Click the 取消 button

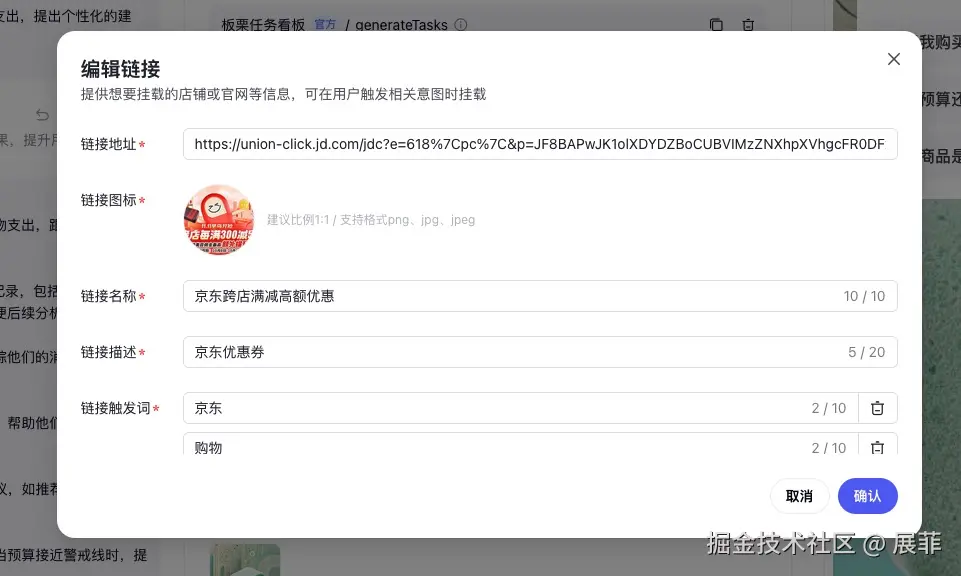coord(799,496)
